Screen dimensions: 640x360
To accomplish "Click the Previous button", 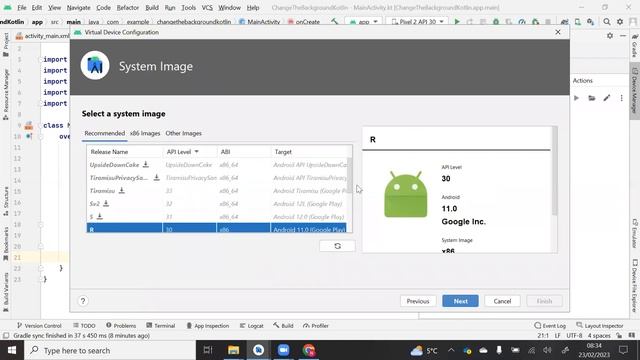I will (418, 301).
